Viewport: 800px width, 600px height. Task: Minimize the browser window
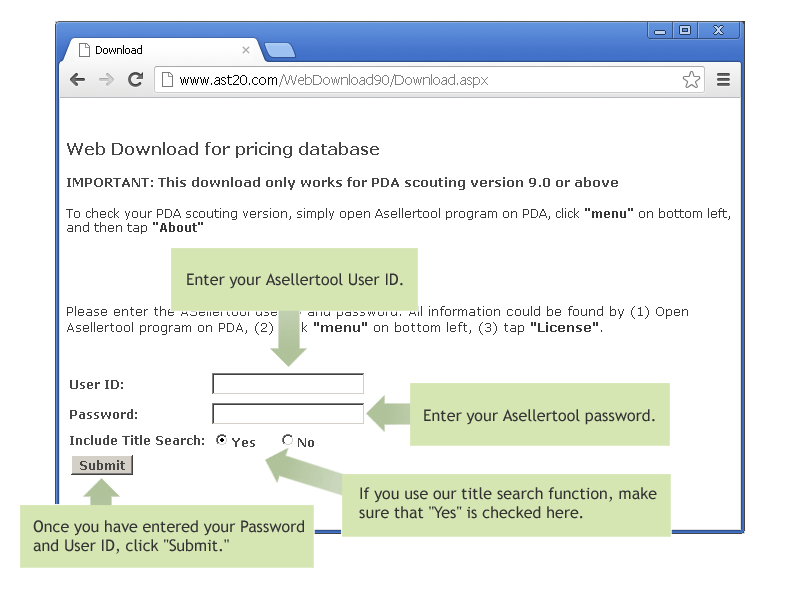pos(660,31)
